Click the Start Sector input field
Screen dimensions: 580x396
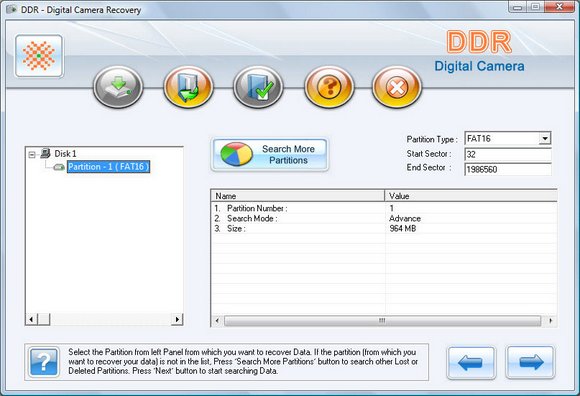click(x=508, y=154)
